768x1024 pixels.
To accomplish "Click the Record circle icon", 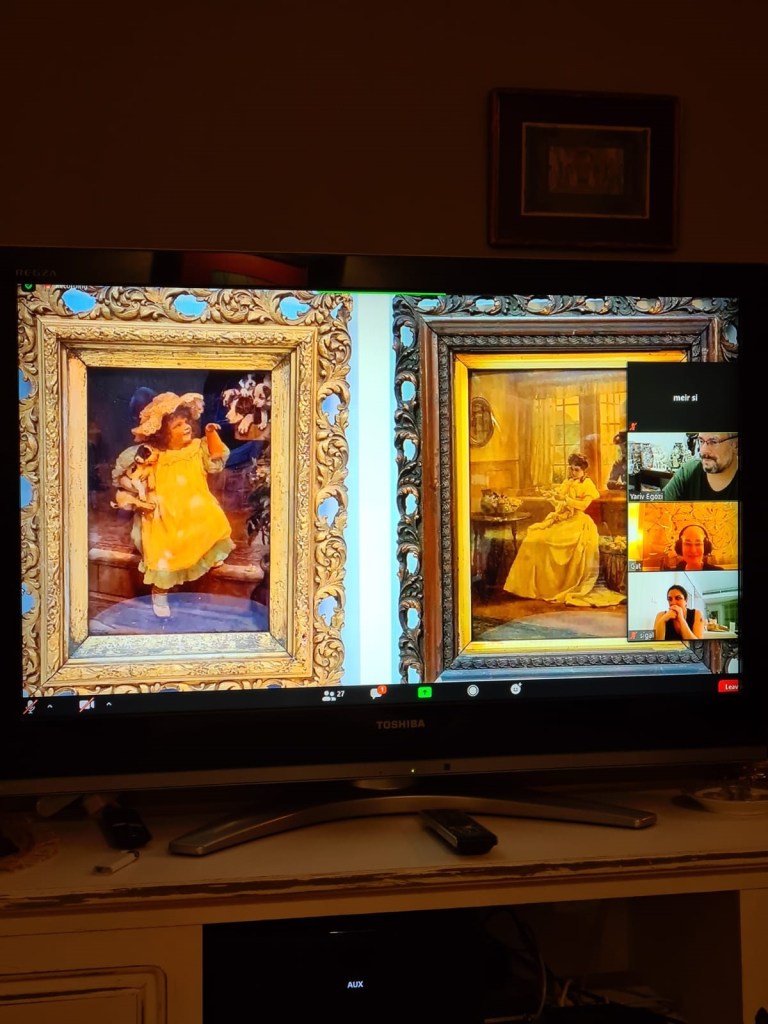I will tap(472, 690).
